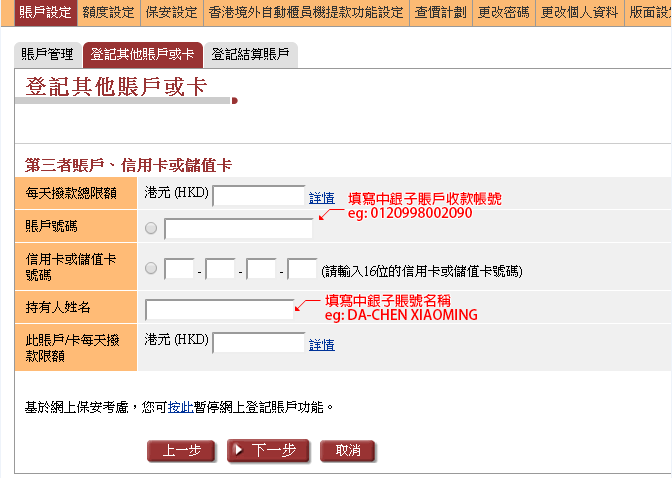Go to the 查價計劃 menu tab
Image resolution: width=672 pixels, height=478 pixels.
tap(441, 12)
